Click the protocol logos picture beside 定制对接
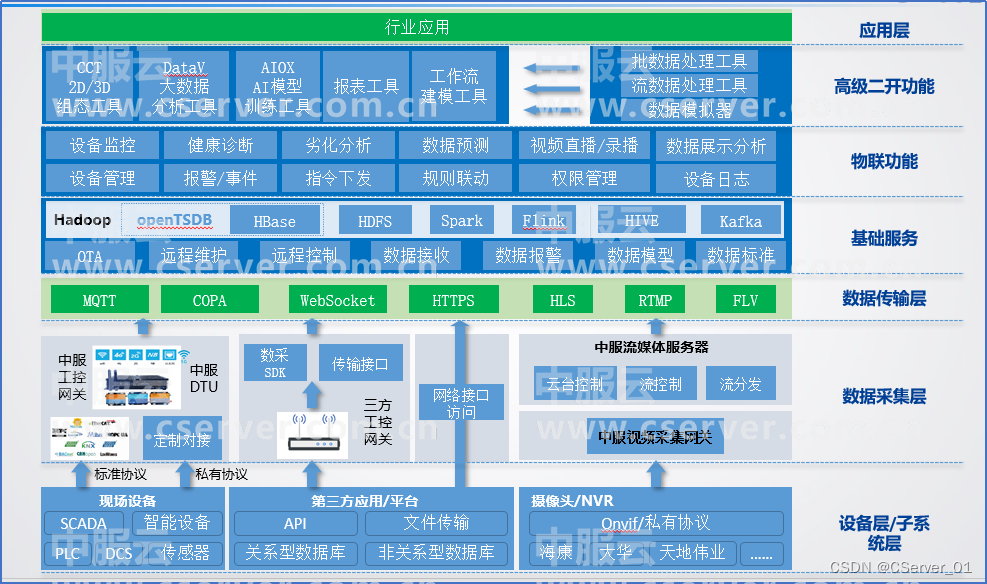Image resolution: width=987 pixels, height=584 pixels. [90, 438]
